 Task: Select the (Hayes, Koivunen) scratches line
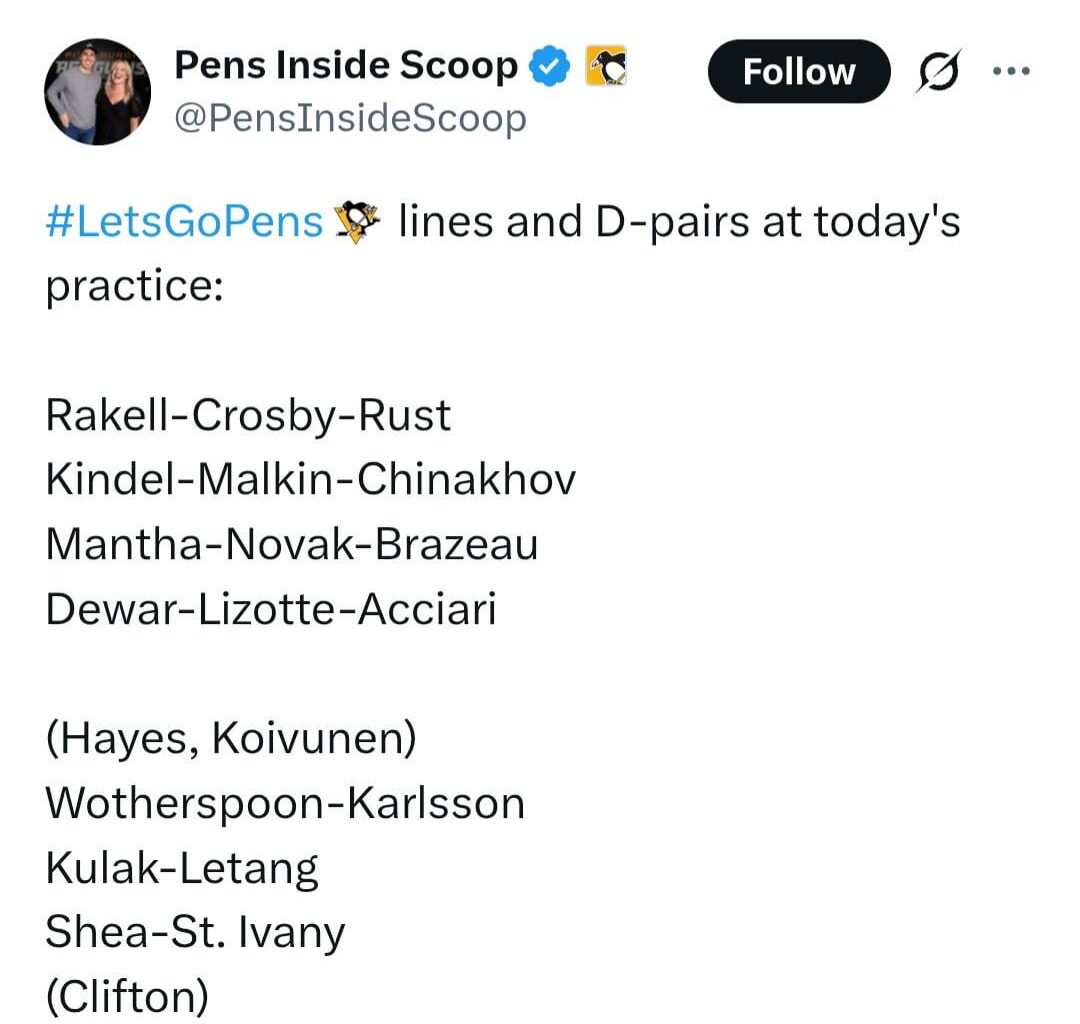pos(232,737)
